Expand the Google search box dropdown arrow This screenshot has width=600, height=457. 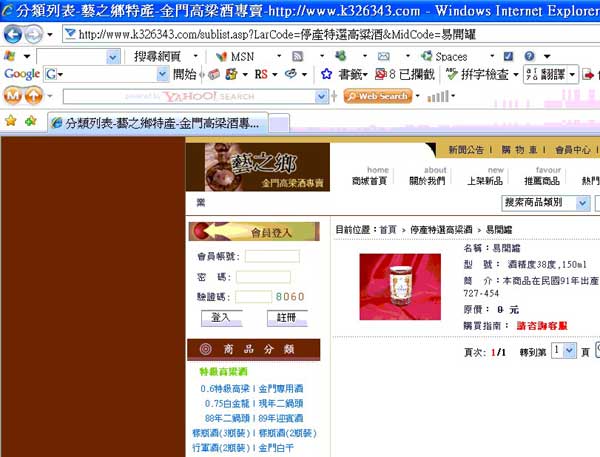[162, 74]
